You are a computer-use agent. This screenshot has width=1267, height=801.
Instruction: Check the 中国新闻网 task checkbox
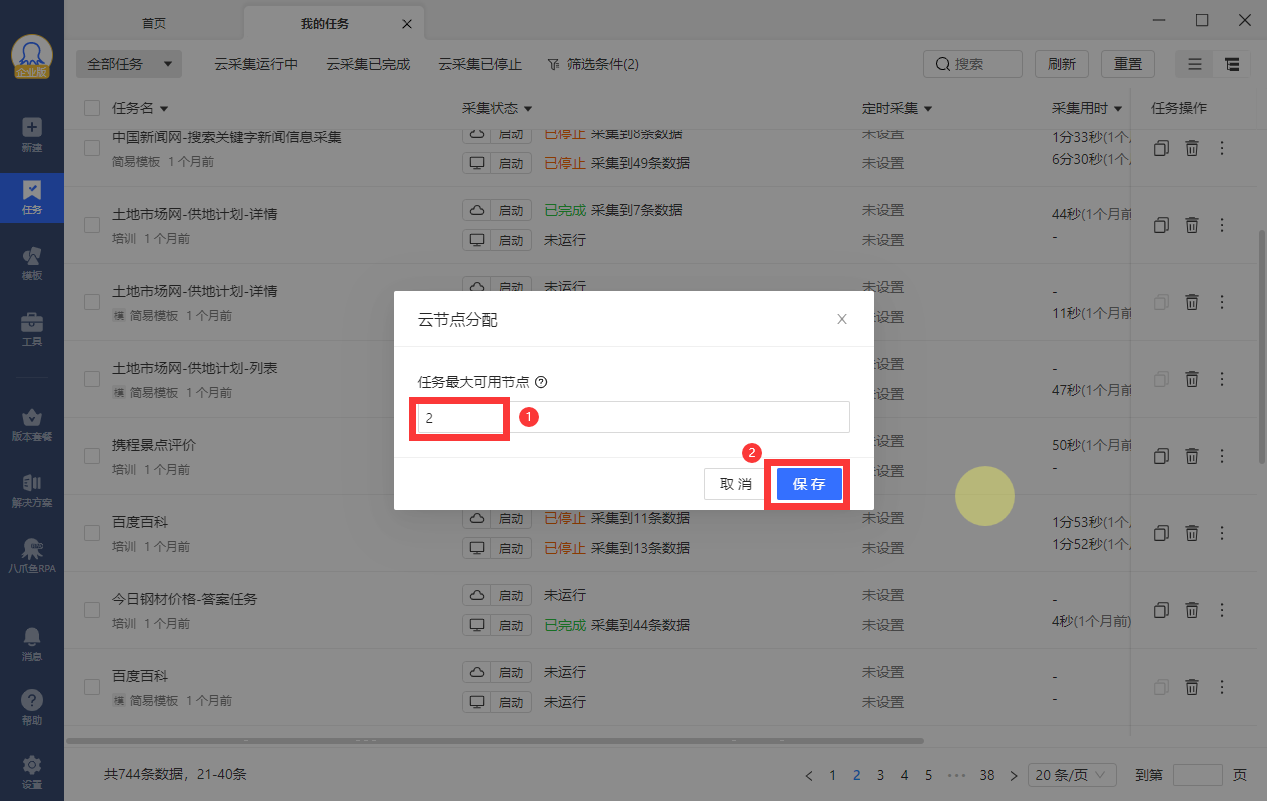[x=92, y=148]
